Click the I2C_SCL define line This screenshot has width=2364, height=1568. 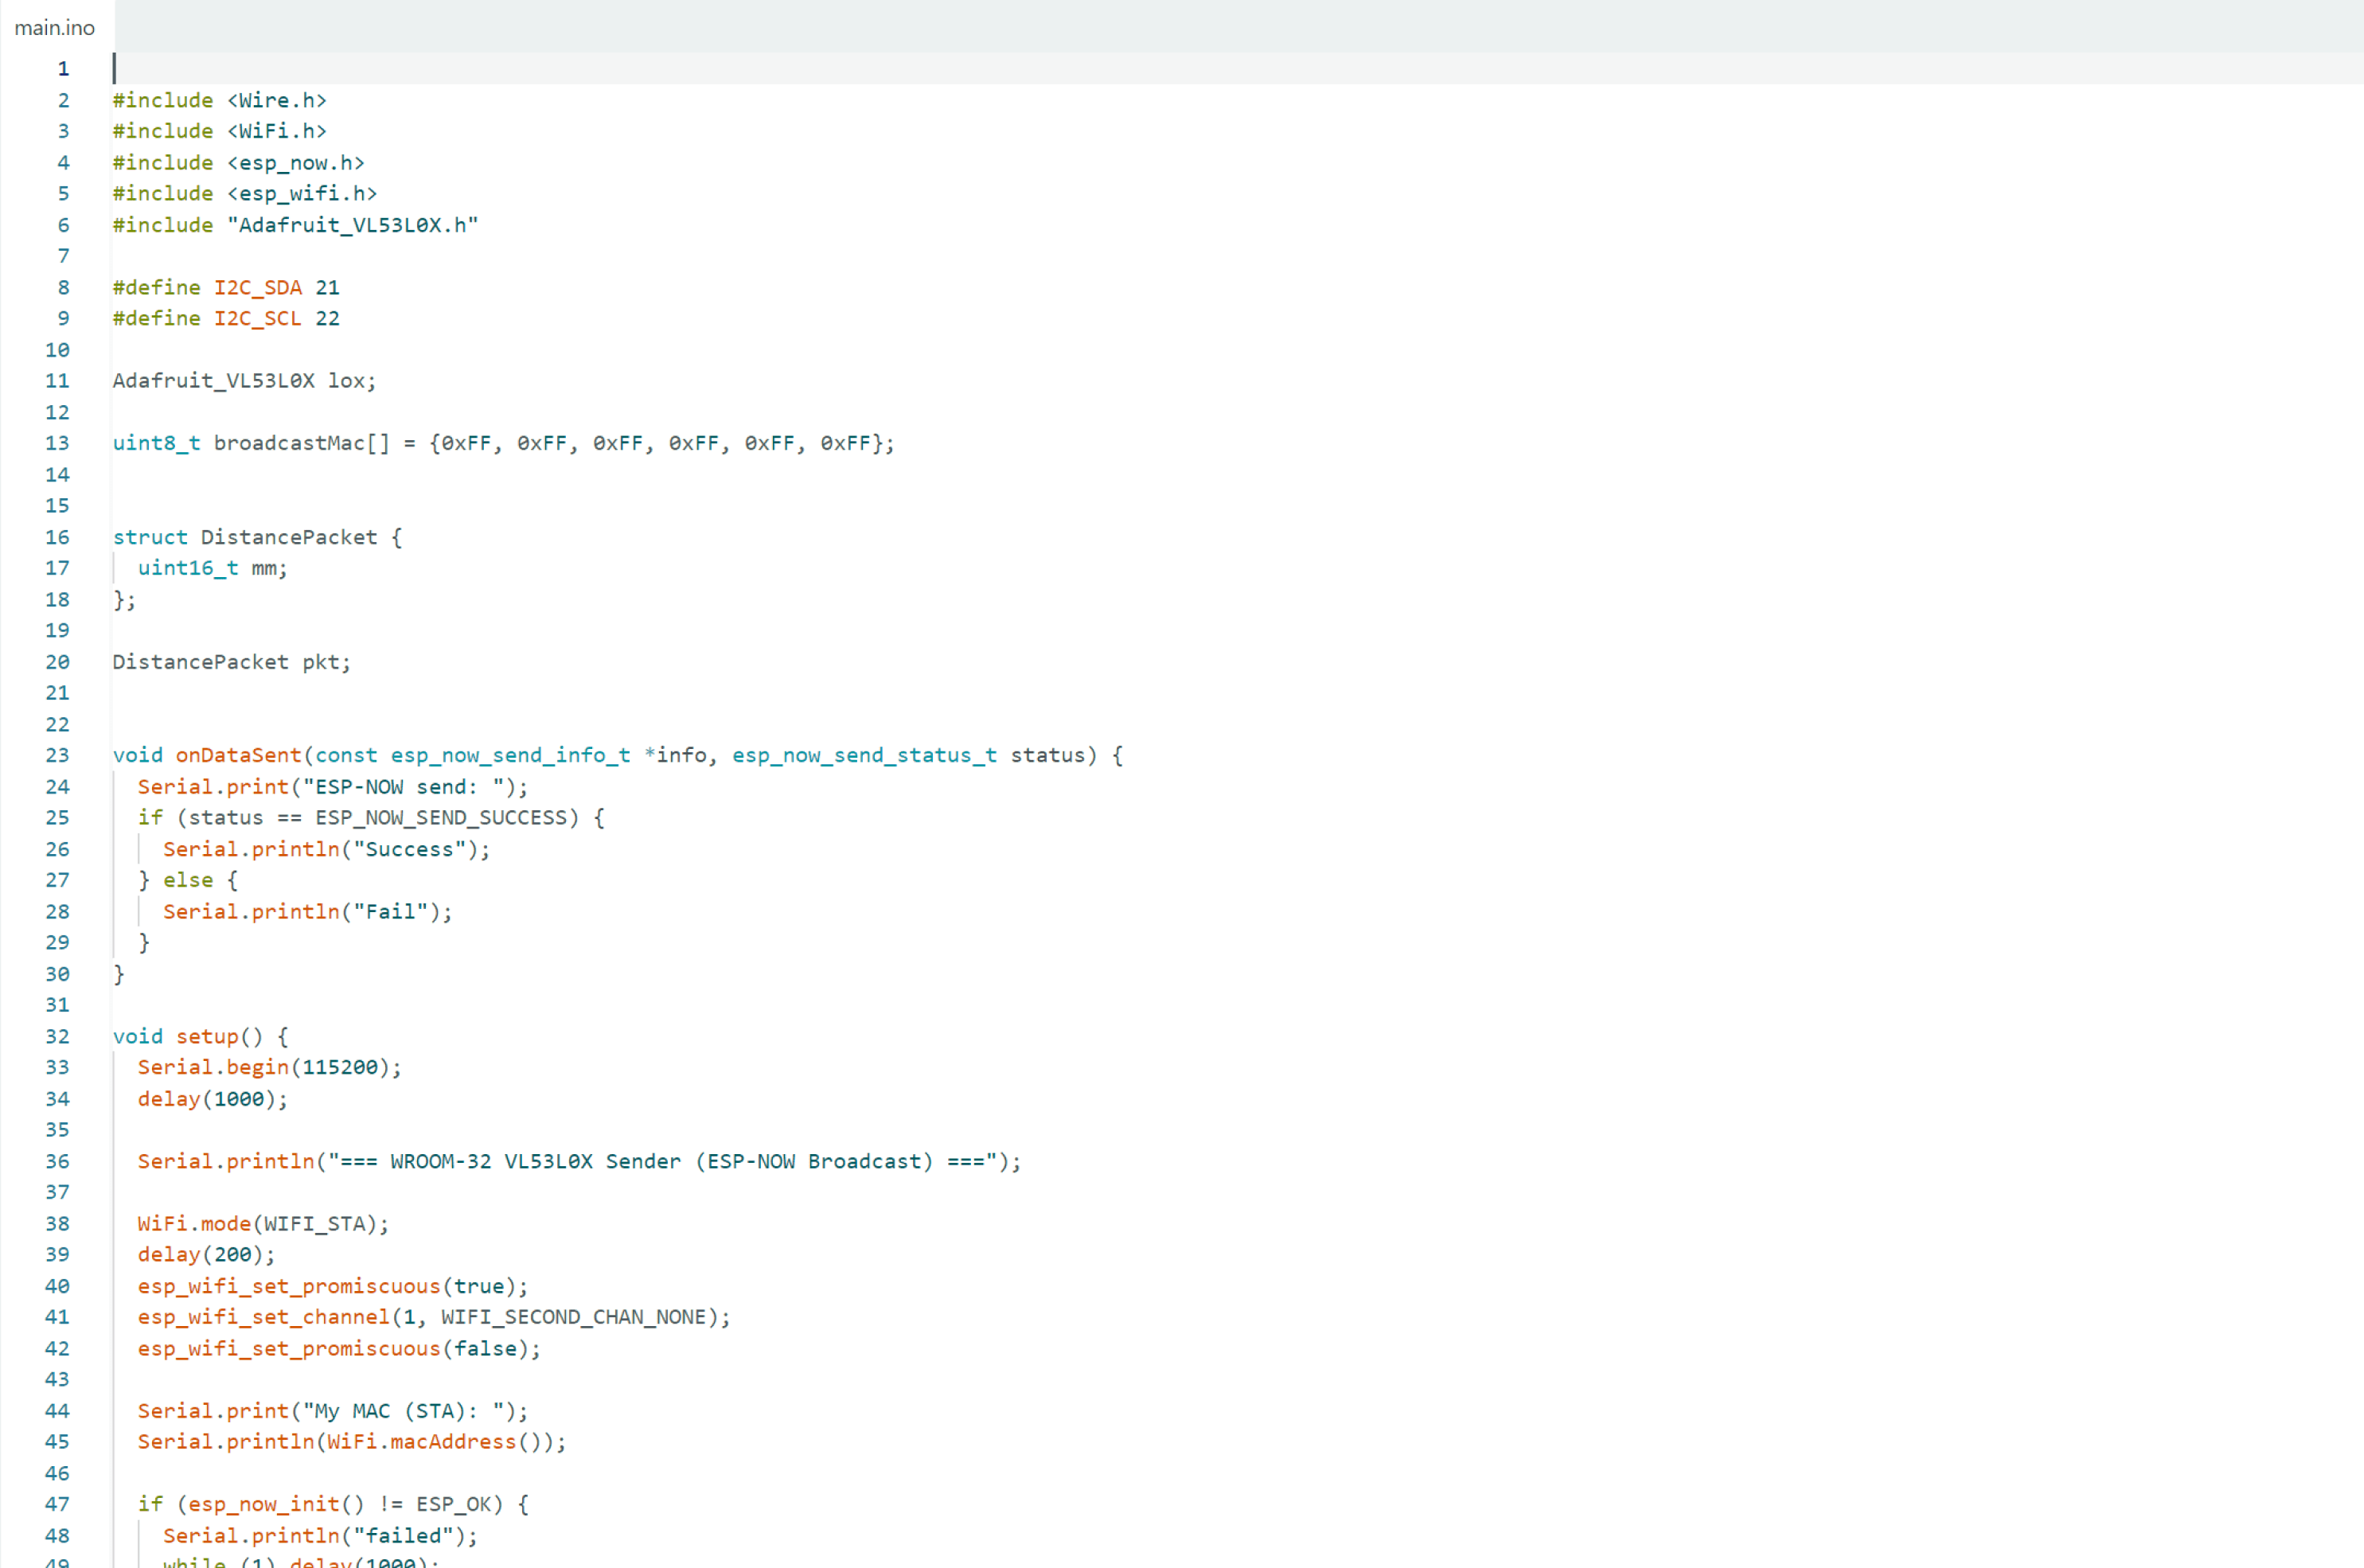click(226, 319)
